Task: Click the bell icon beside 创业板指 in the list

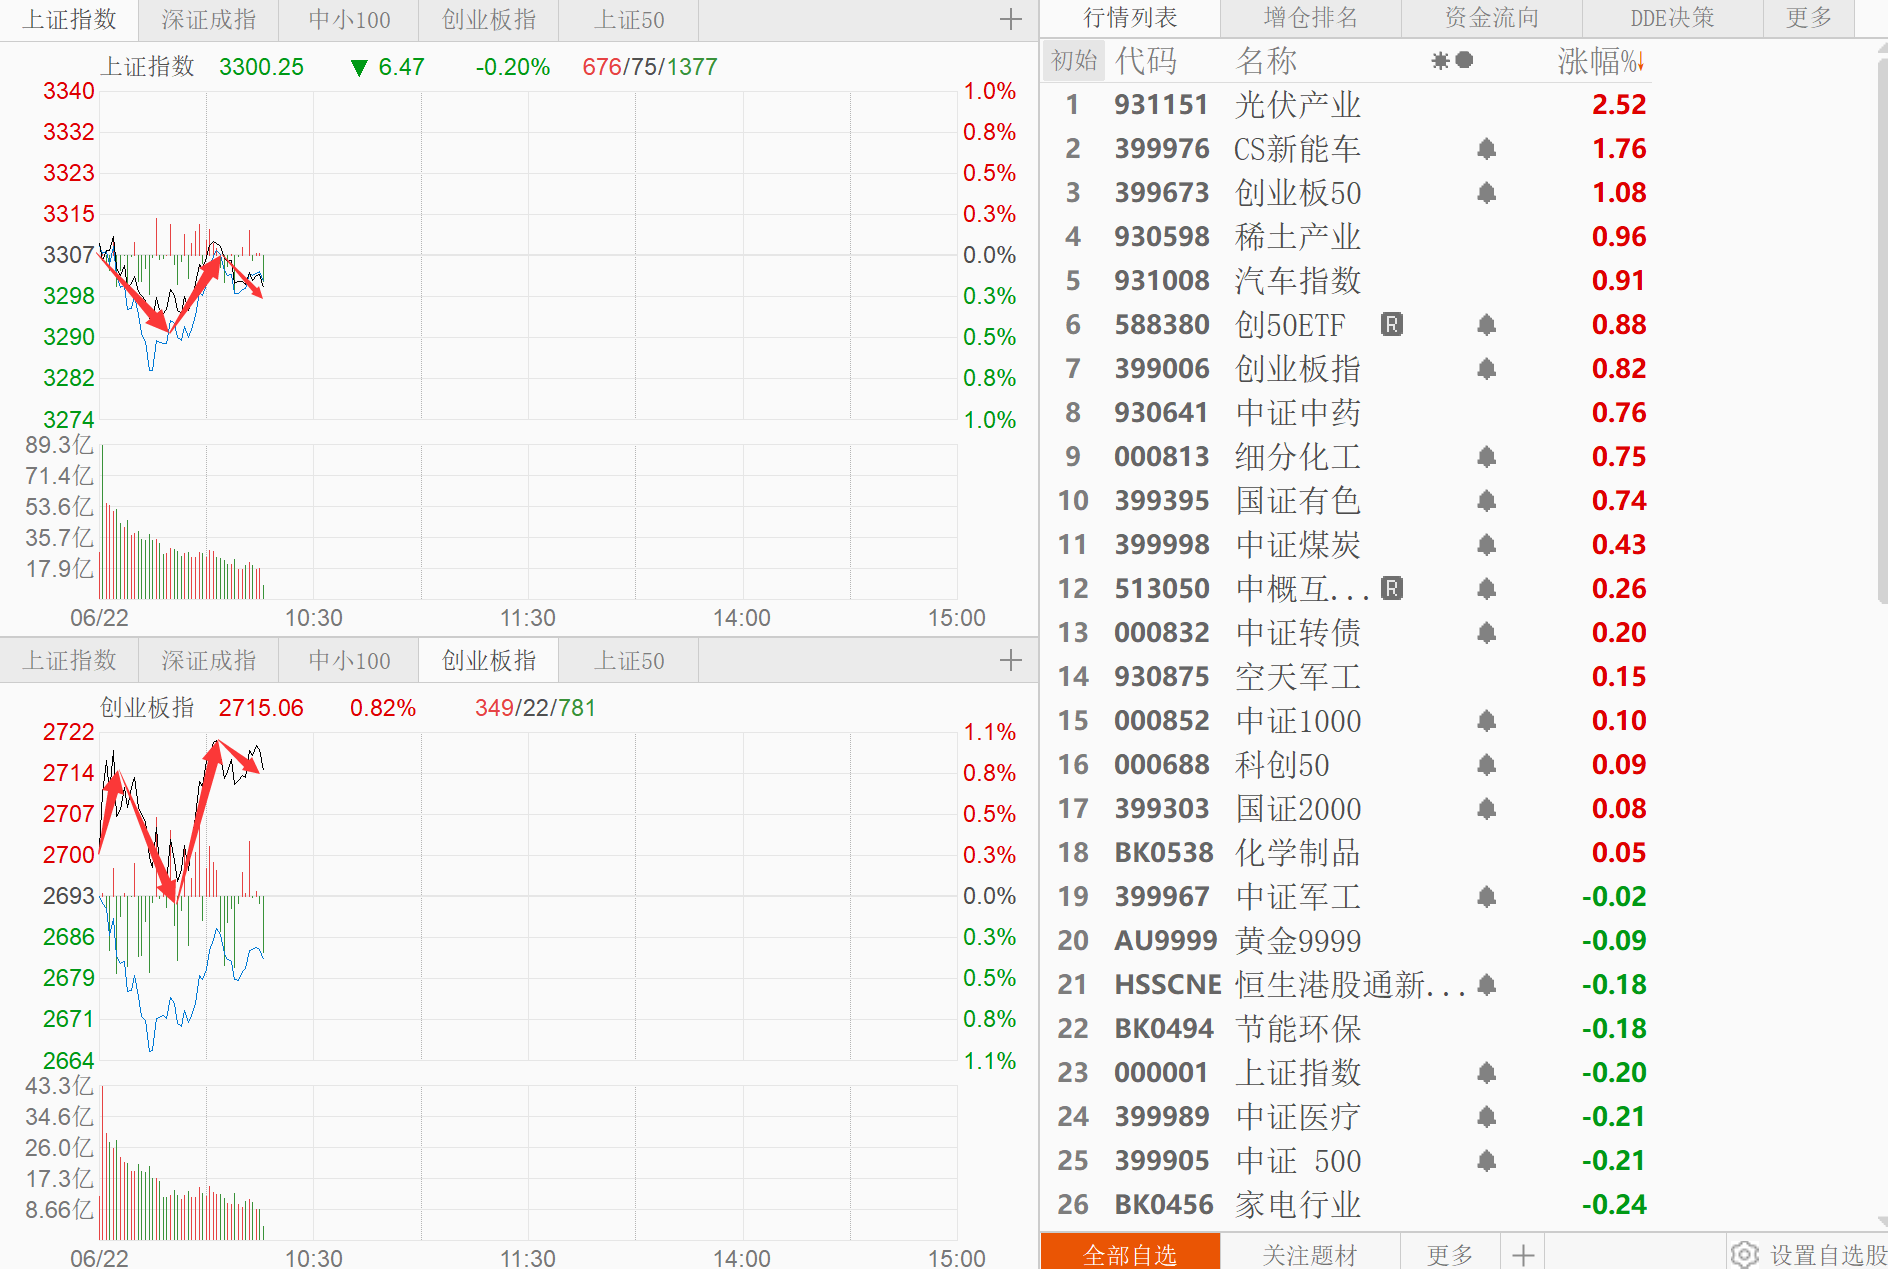Action: (1487, 369)
